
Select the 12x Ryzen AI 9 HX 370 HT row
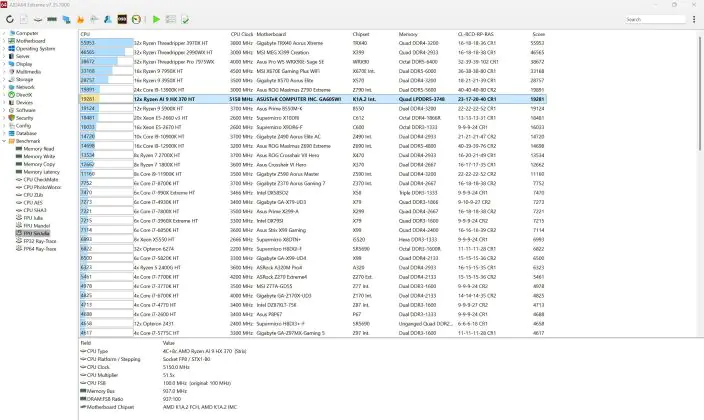point(313,99)
